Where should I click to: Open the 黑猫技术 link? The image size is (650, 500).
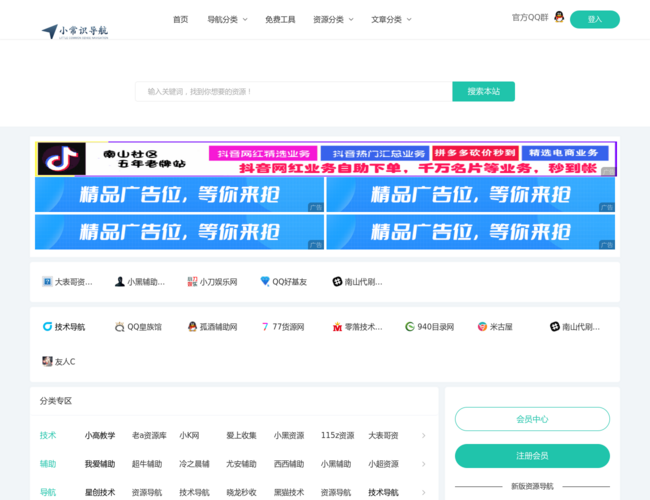(289, 493)
